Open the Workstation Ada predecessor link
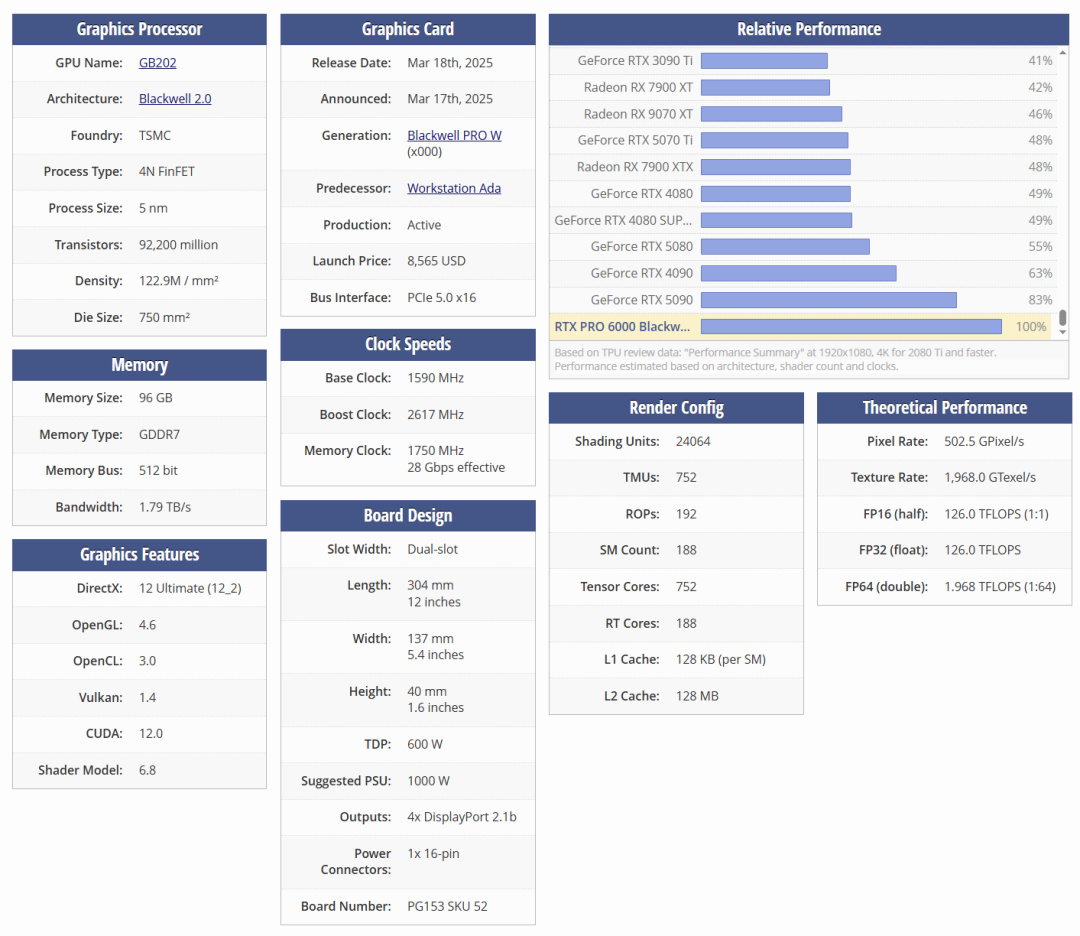1080x936 pixels. 454,188
